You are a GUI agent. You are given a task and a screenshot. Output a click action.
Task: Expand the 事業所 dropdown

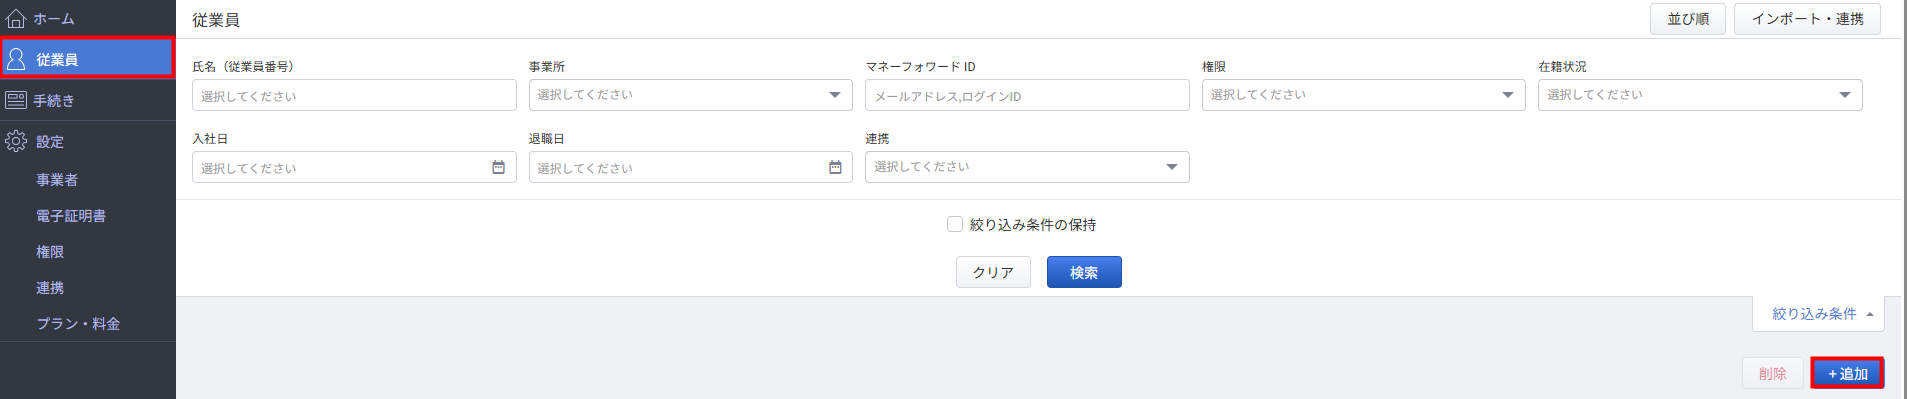691,95
